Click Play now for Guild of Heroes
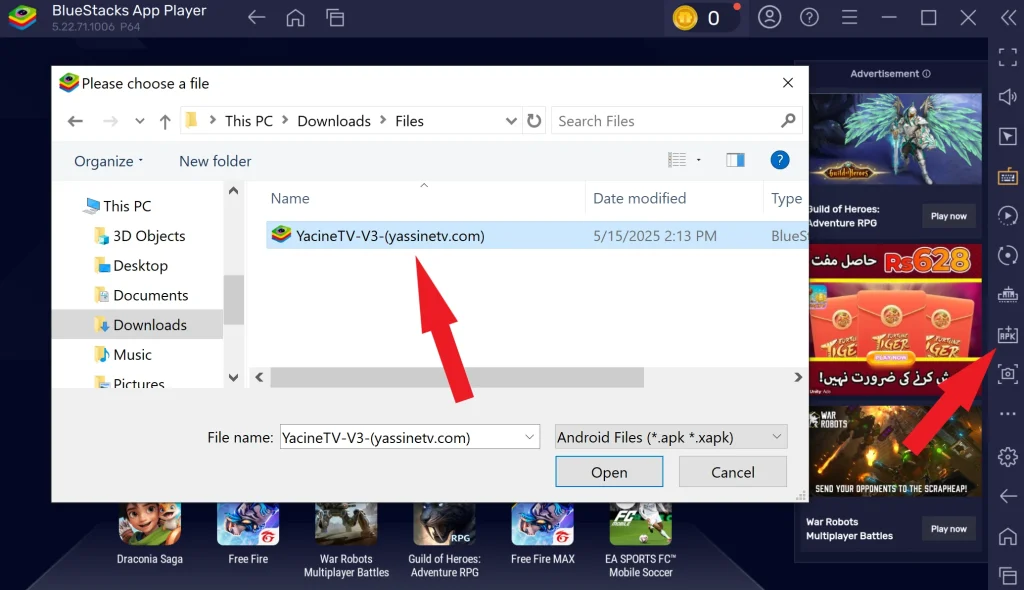Screen dimensions: 1024x590 coord(948,216)
